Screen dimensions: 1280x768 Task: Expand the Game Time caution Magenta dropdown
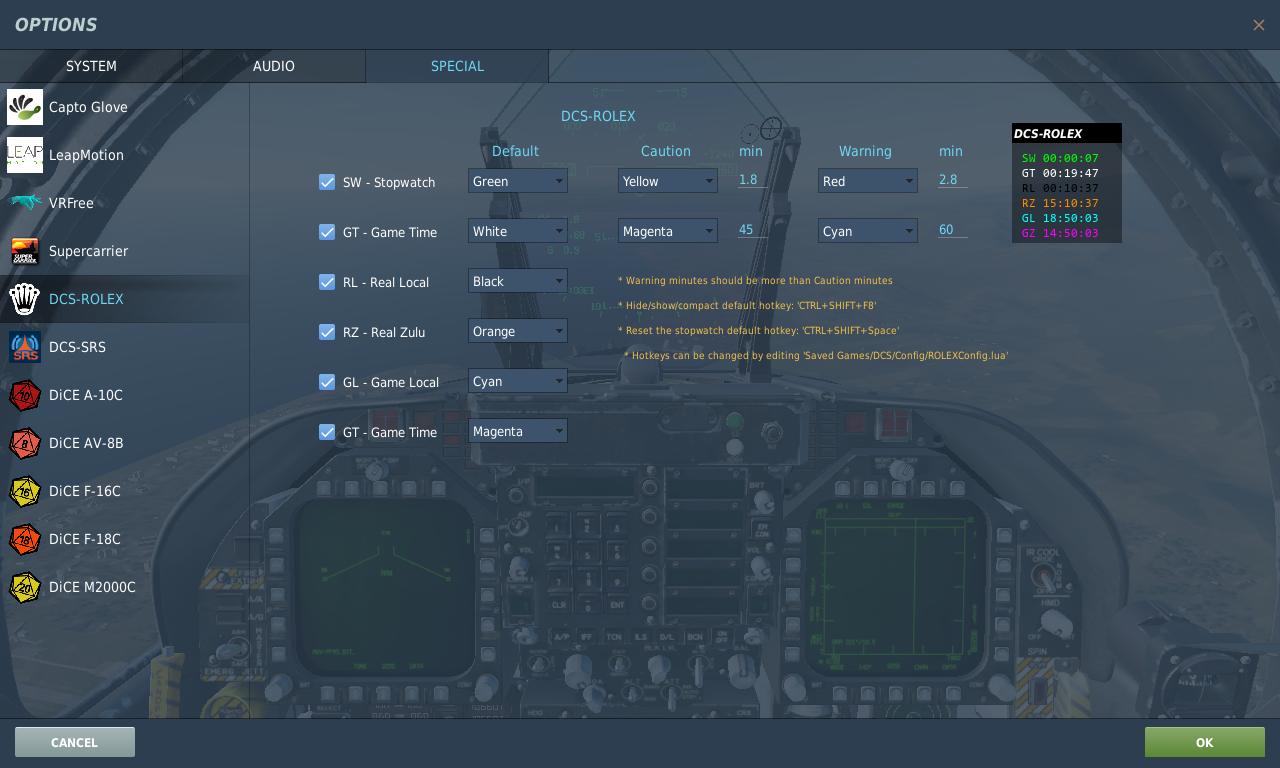pyautogui.click(x=667, y=231)
